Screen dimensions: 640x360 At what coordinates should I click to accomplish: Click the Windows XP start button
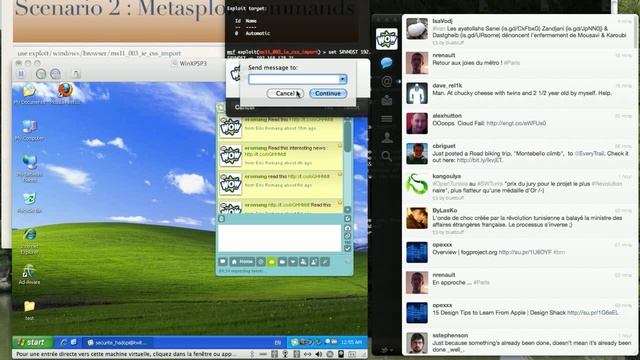pos(33,342)
